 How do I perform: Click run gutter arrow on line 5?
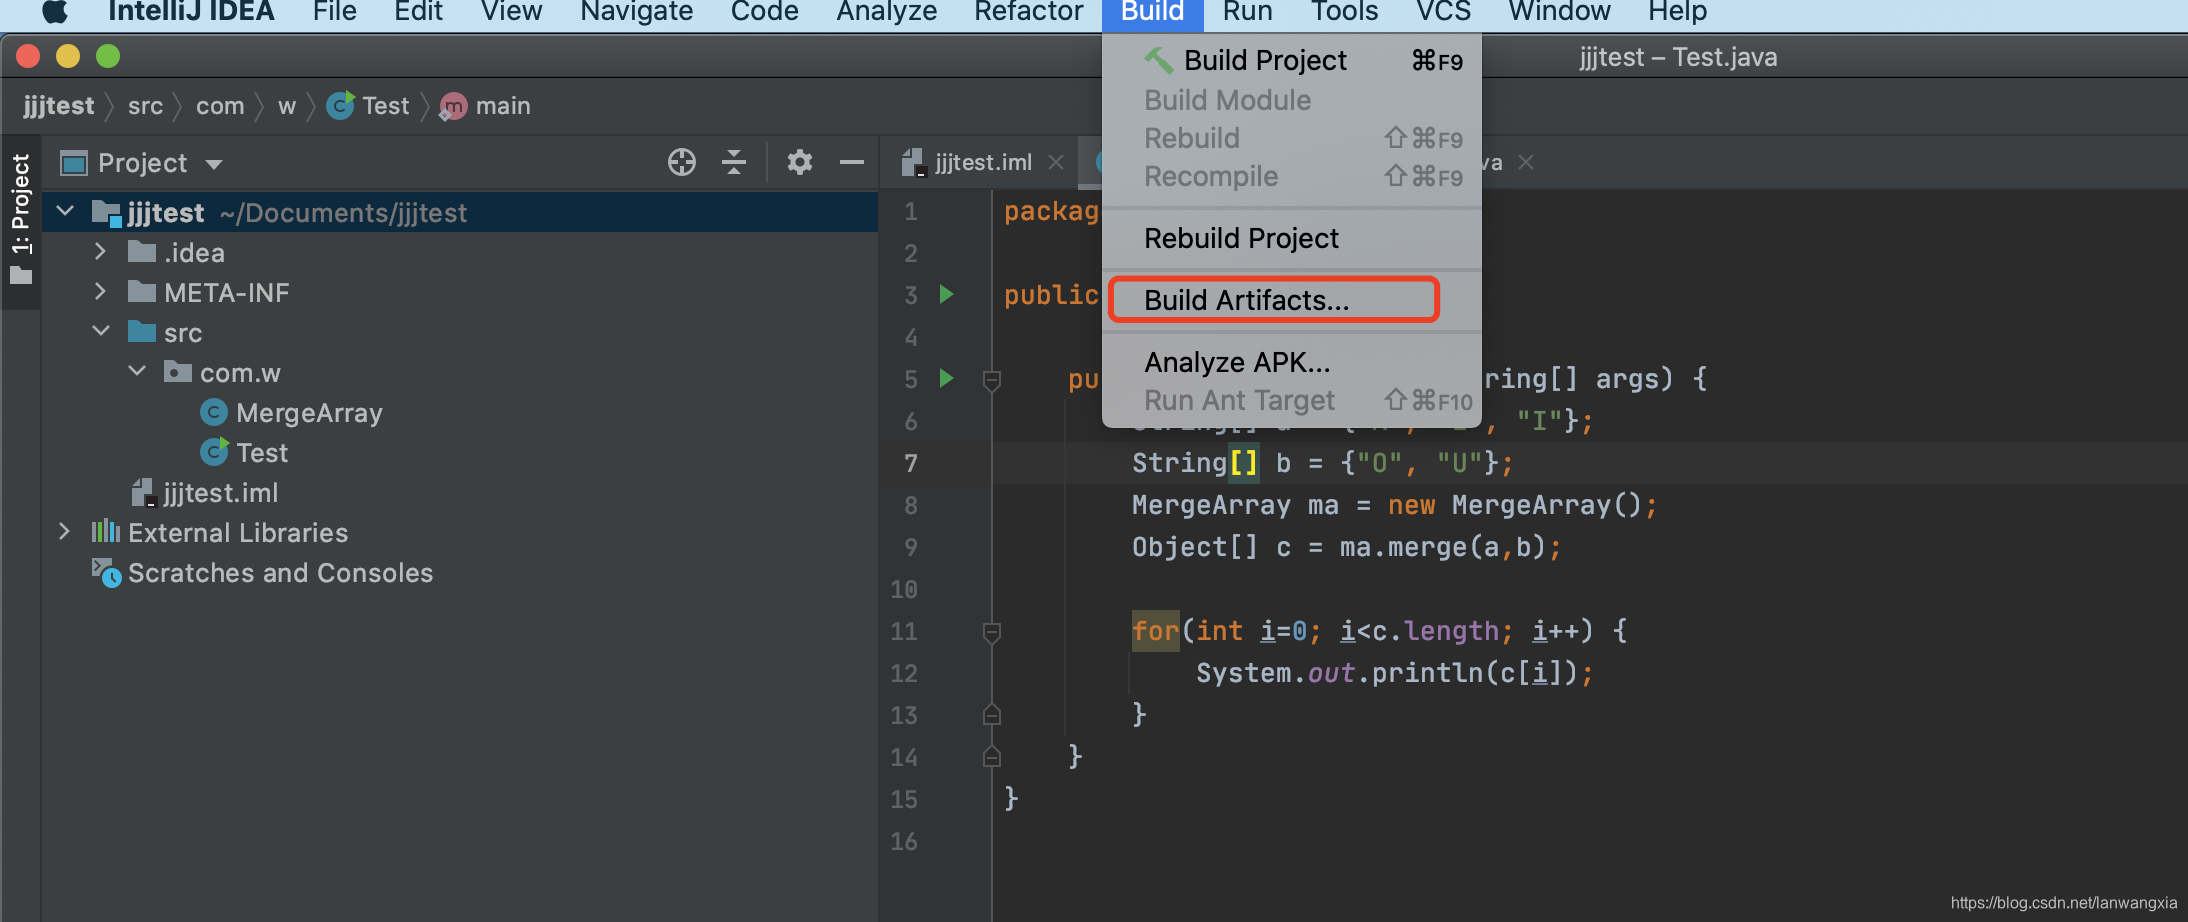click(946, 378)
